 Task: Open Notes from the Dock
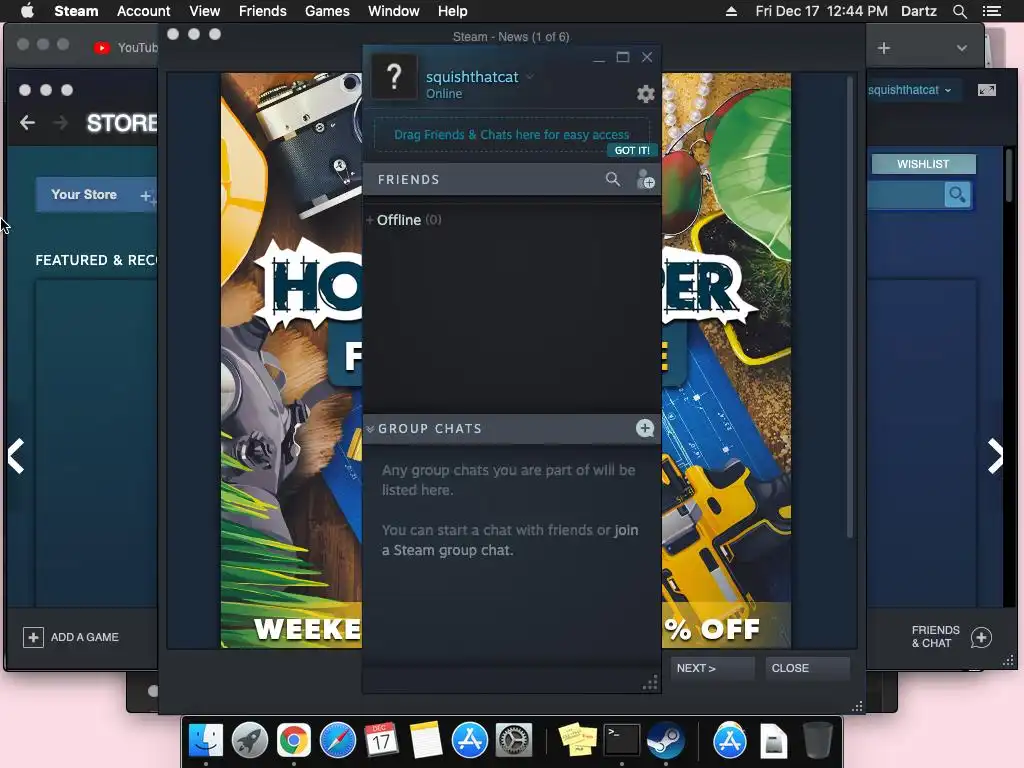tap(426, 740)
